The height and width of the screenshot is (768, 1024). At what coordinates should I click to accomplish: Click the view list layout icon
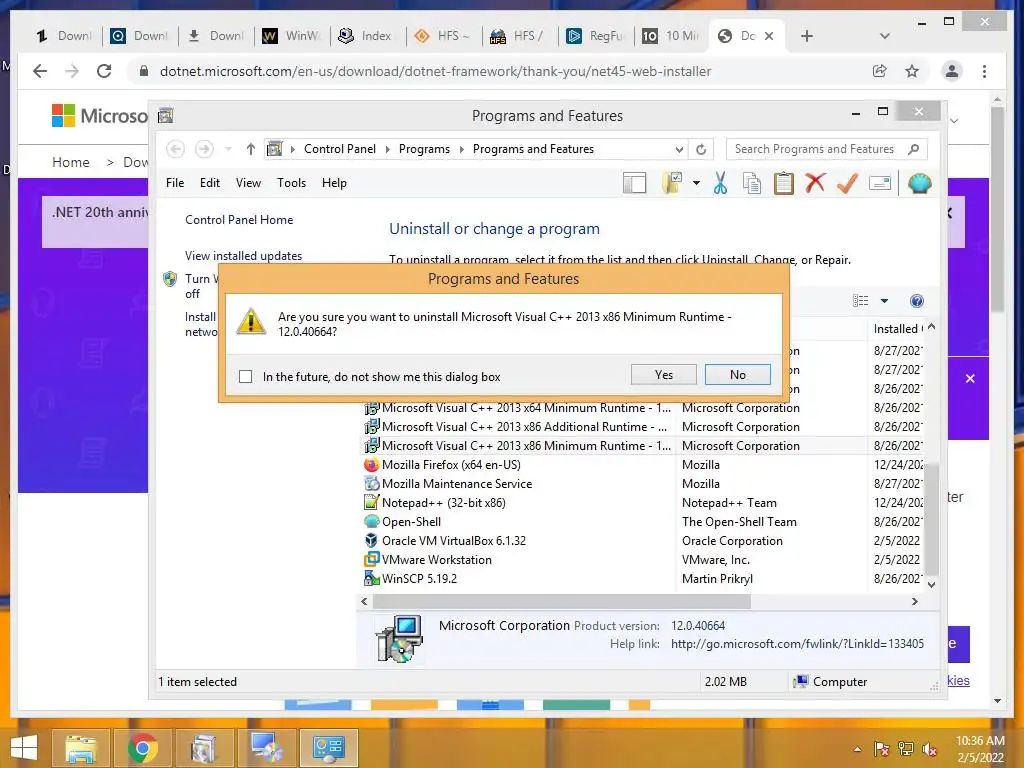(861, 301)
